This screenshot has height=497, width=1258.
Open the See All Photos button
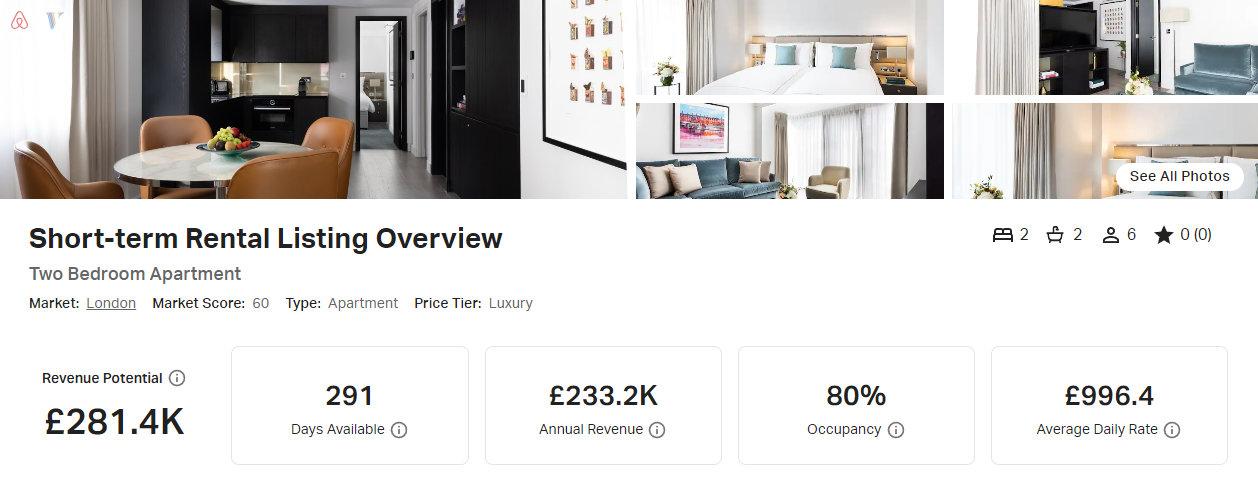click(1179, 176)
